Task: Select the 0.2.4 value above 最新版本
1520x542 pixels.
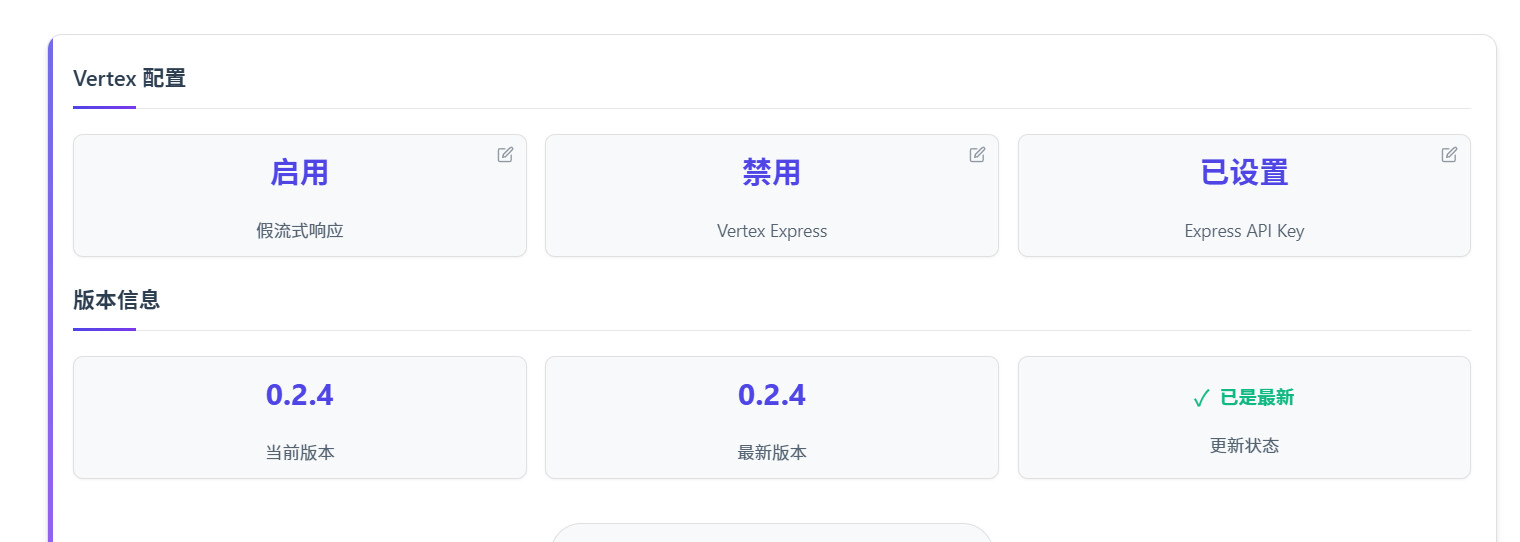Action: 772,395
